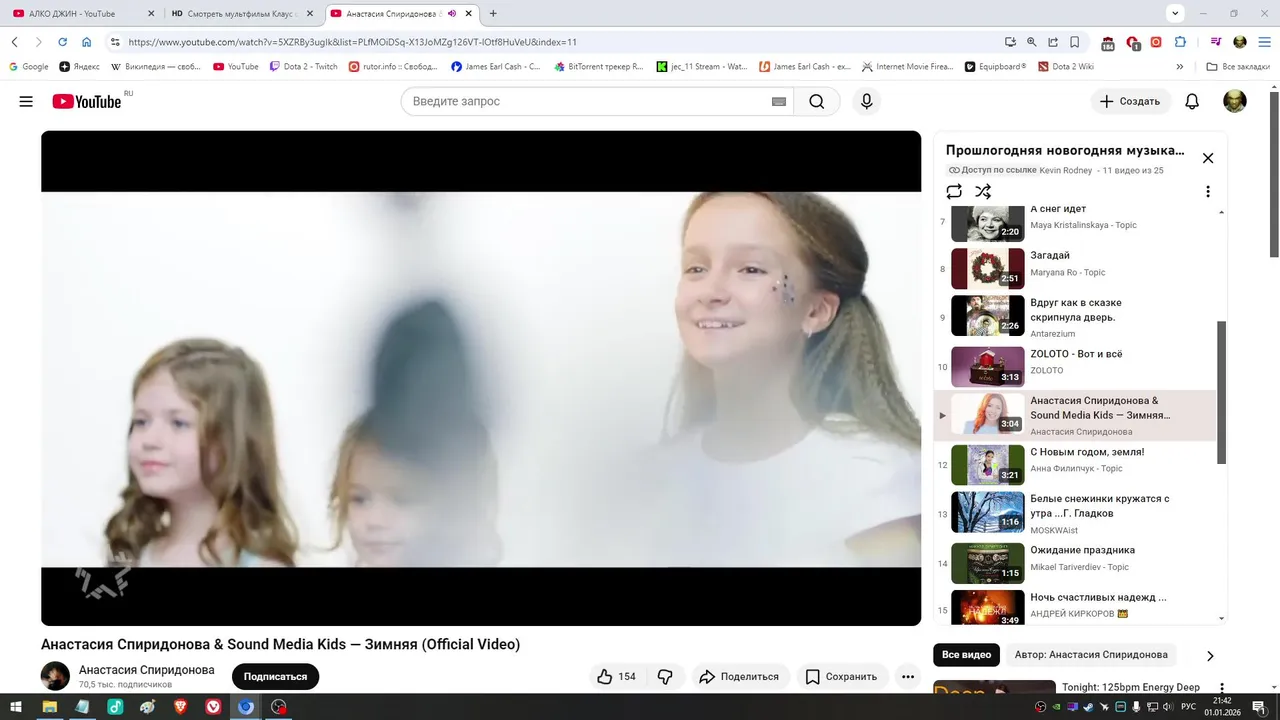This screenshot has height=720, width=1280.
Task: Open the browser main menu button
Action: [x=1264, y=42]
